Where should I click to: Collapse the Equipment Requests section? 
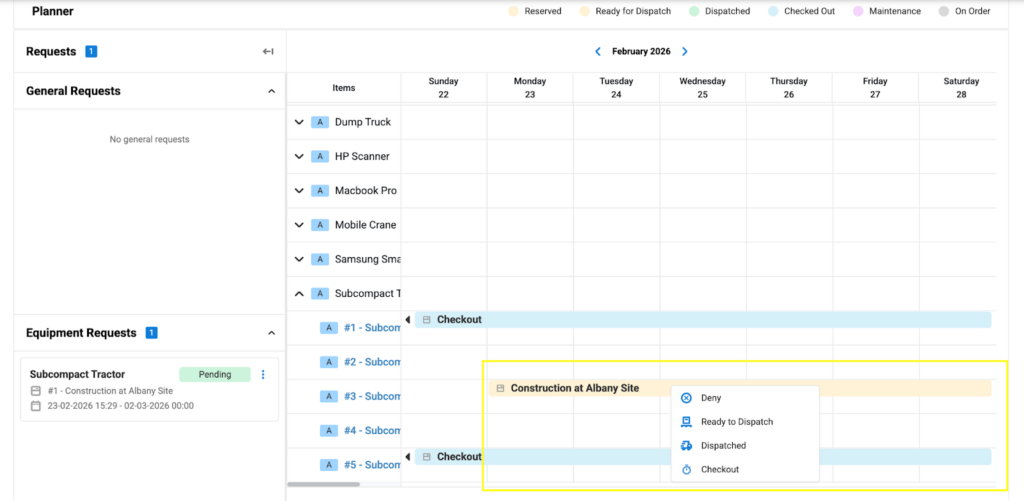(271, 333)
